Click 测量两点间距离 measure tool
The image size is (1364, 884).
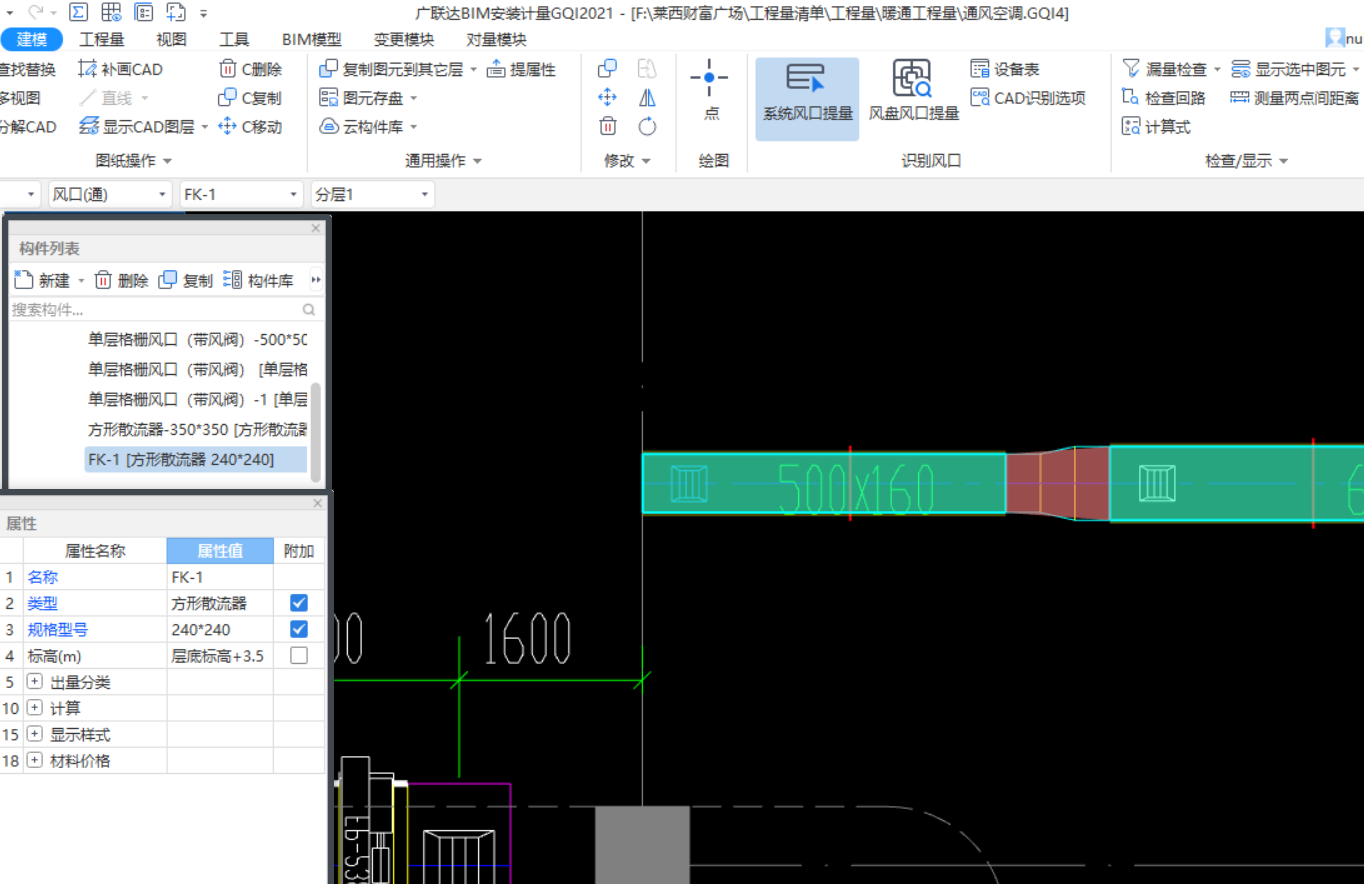tap(1295, 98)
